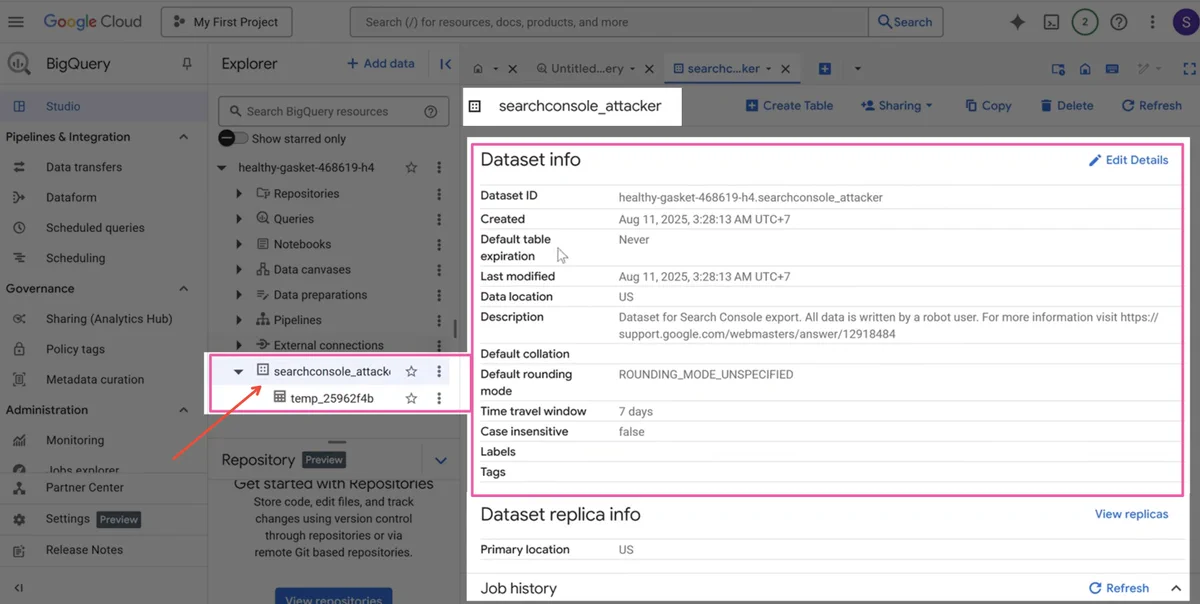Copy the dataset with Copy button
This screenshot has width=1200, height=604.
[988, 105]
